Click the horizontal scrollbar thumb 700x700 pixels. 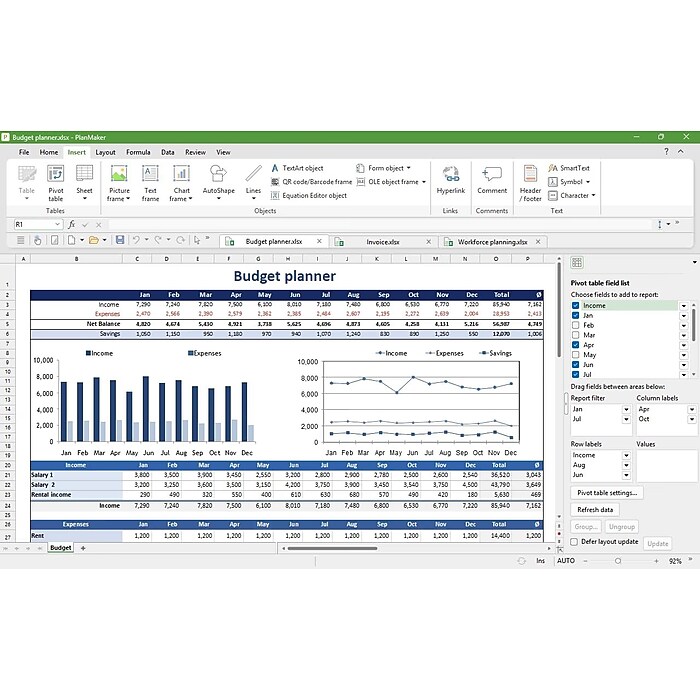pos(332,548)
